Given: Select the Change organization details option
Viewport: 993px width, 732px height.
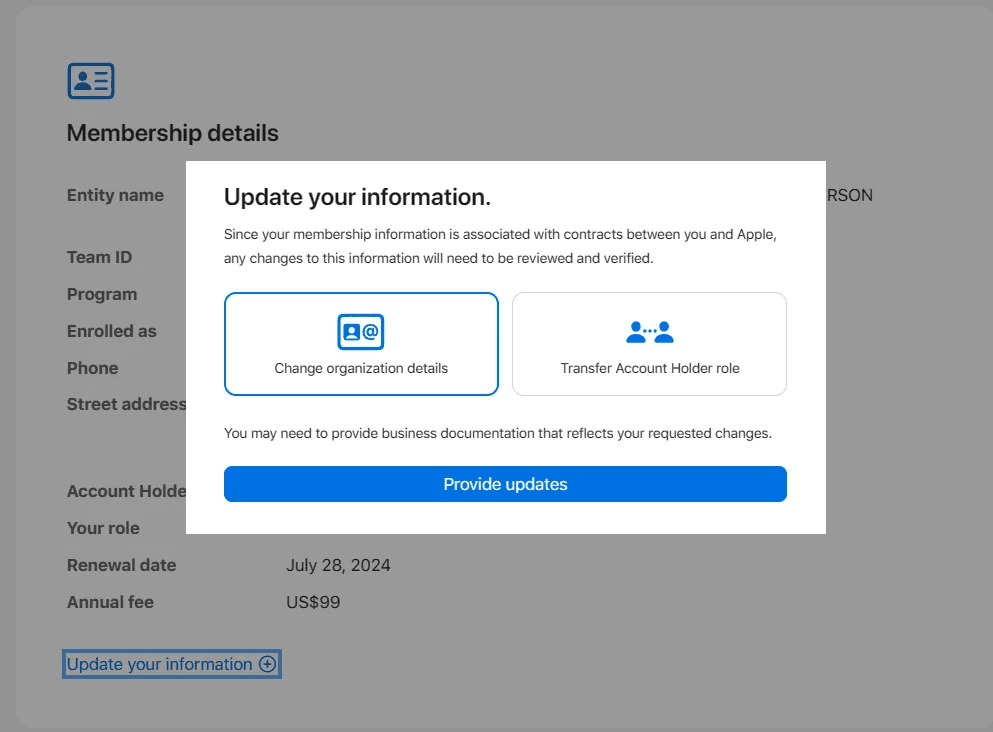Looking at the screenshot, I should click(361, 344).
